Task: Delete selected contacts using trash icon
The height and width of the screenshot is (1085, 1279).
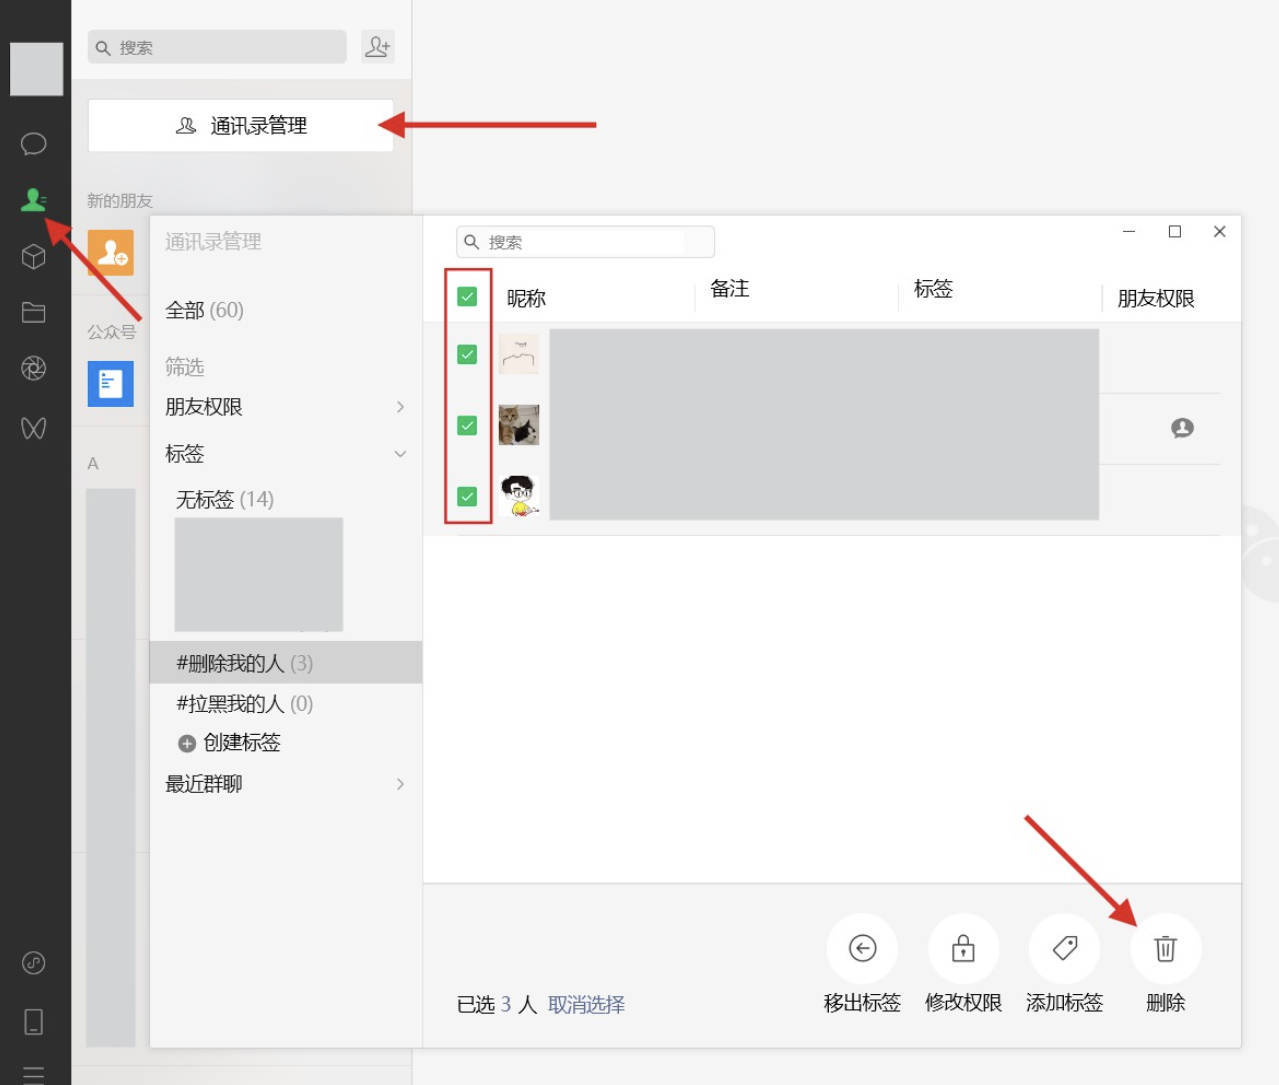Action: [1164, 948]
